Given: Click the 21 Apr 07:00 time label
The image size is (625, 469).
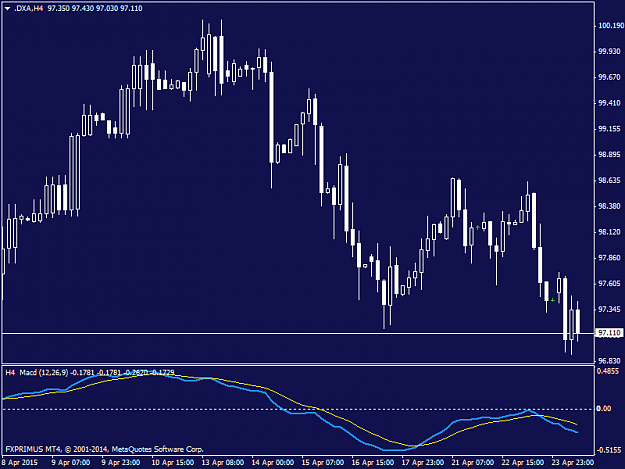Looking at the screenshot, I should click(473, 463).
